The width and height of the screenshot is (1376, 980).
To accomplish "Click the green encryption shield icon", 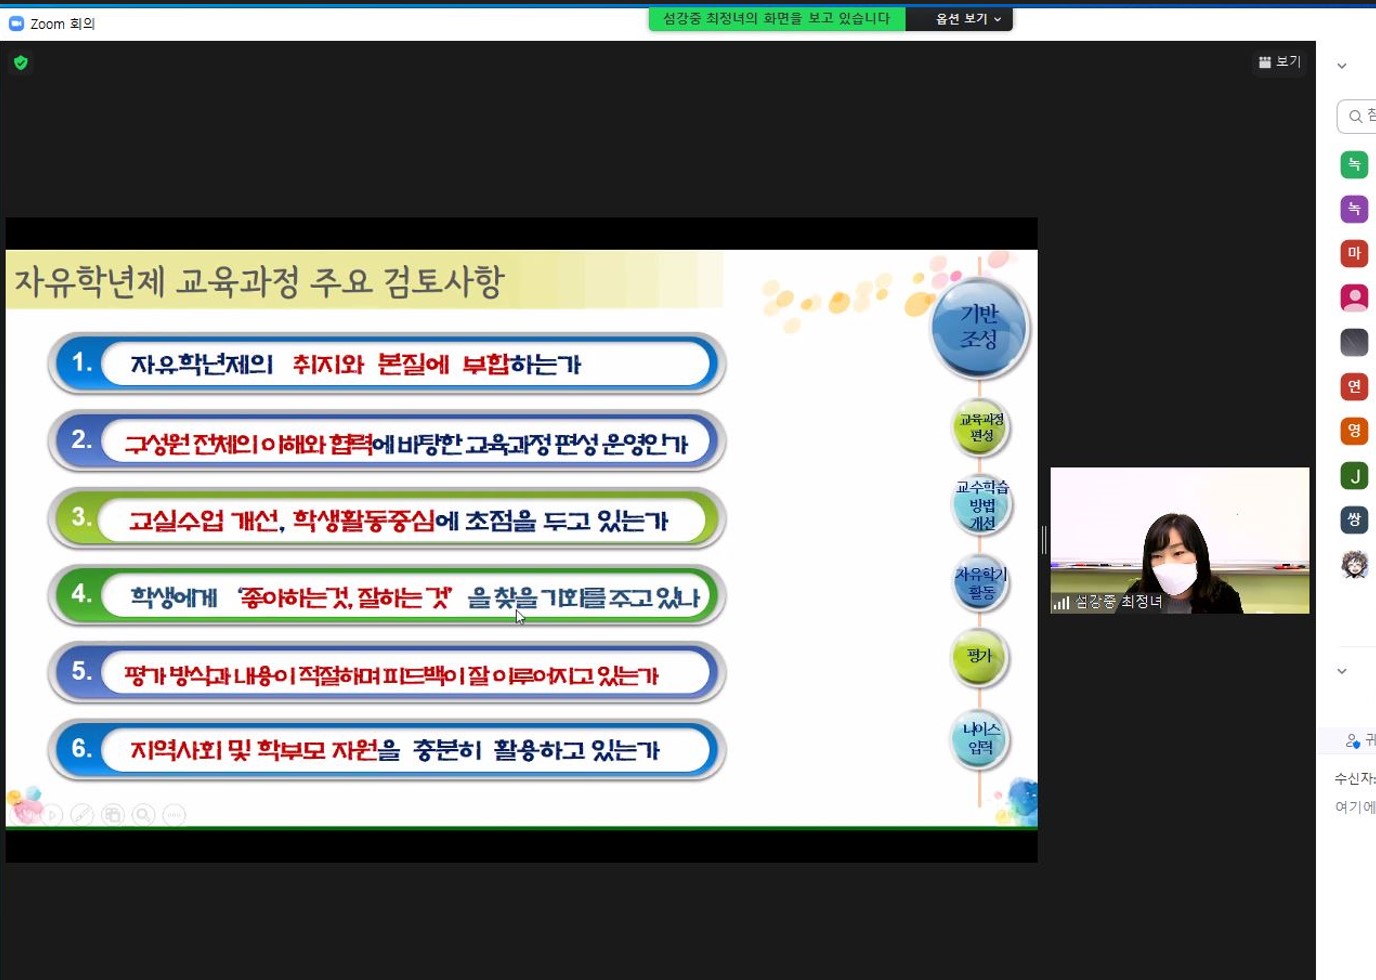I will [21, 63].
